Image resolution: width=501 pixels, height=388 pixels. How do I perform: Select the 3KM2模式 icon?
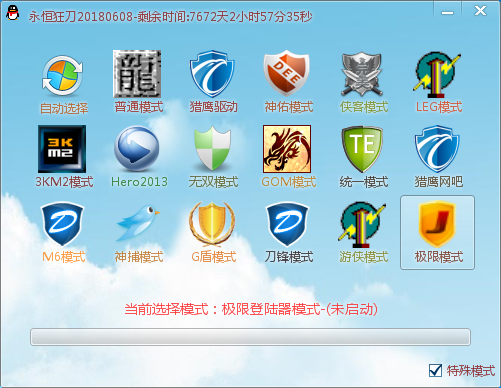[x=62, y=149]
